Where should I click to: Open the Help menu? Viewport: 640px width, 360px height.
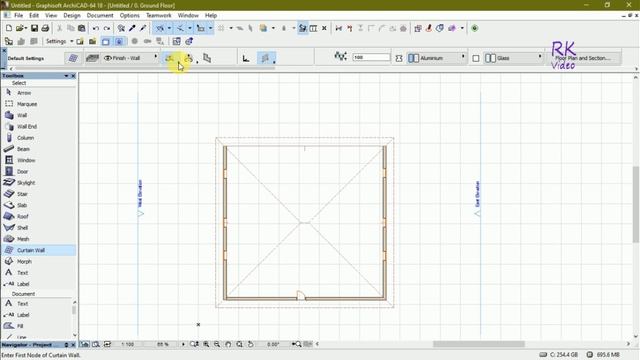pos(211,16)
